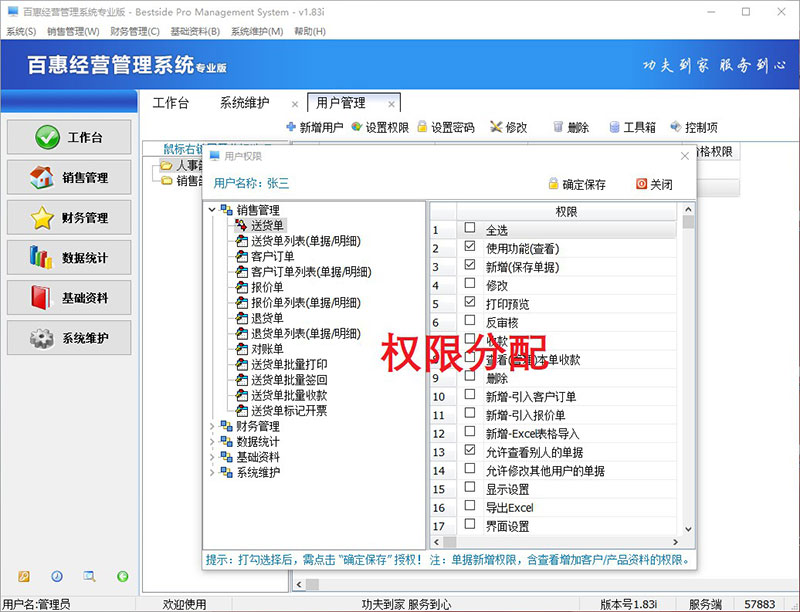Click permission list scroll down arrow
The width and height of the screenshot is (800, 612).
(x=688, y=529)
